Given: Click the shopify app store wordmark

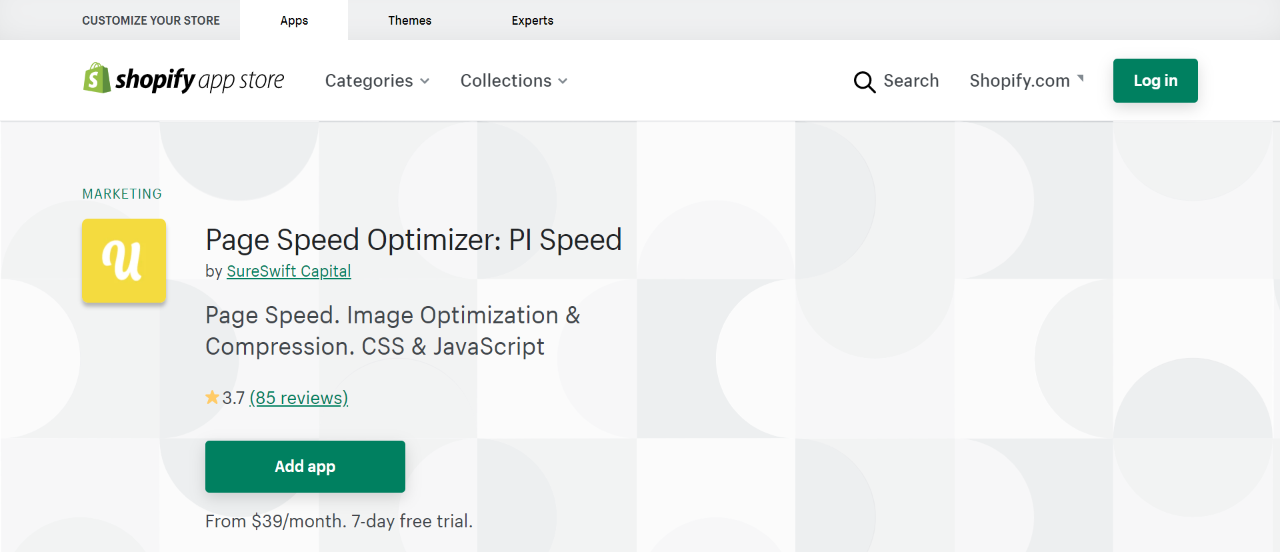Looking at the screenshot, I should pyautogui.click(x=200, y=81).
